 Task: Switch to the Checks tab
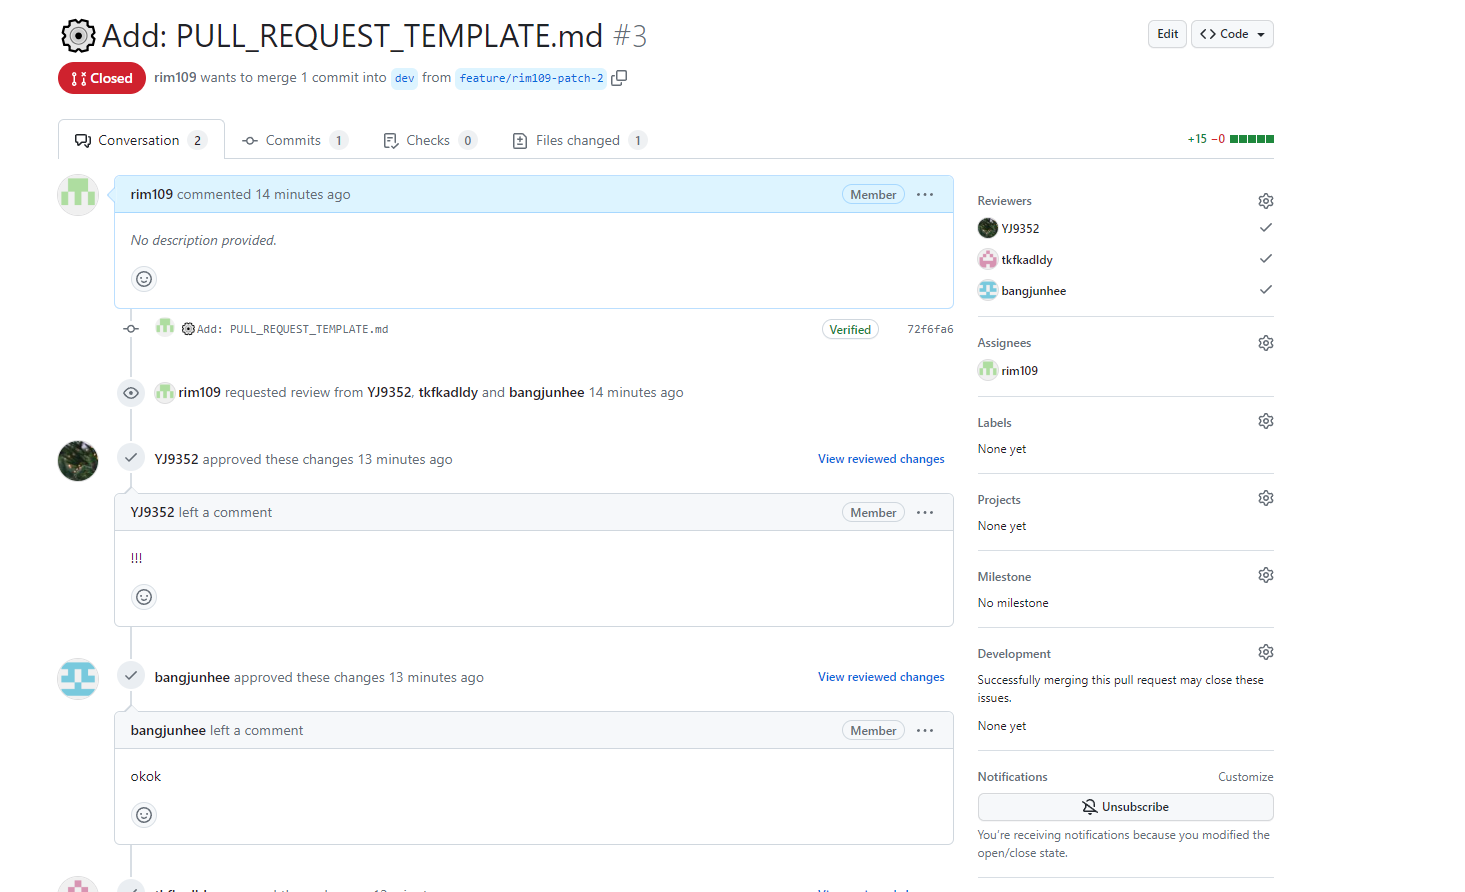click(x=430, y=140)
